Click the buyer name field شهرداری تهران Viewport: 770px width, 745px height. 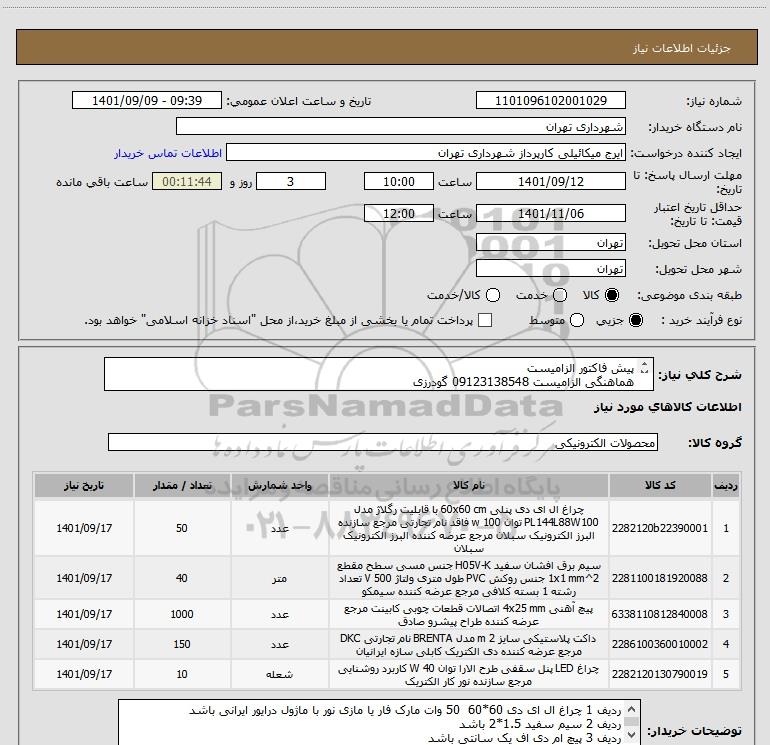[401, 126]
